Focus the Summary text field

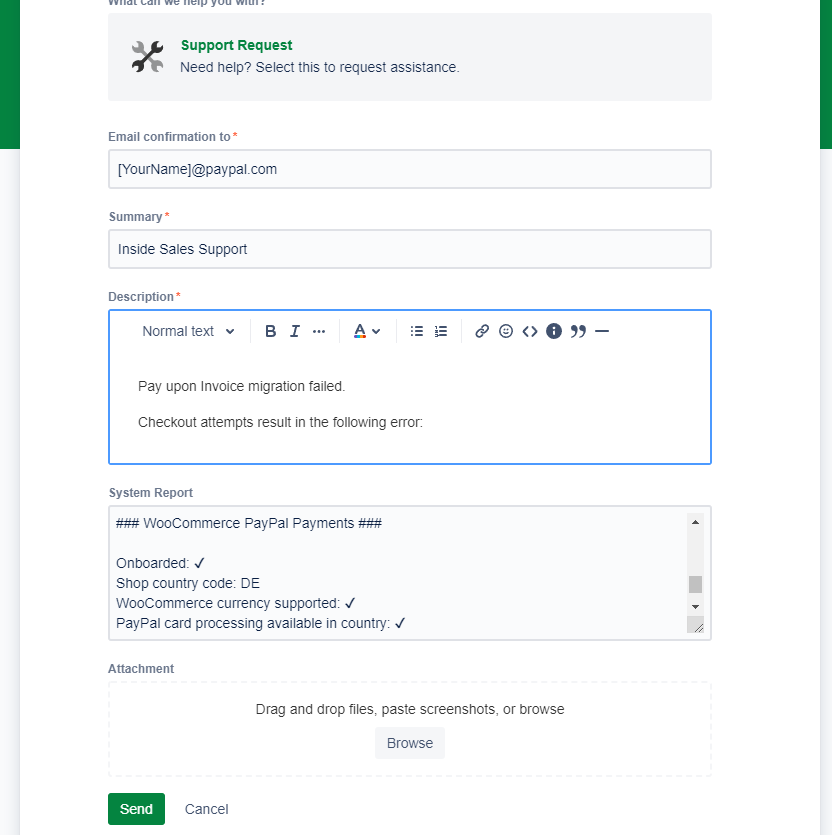pyautogui.click(x=410, y=249)
